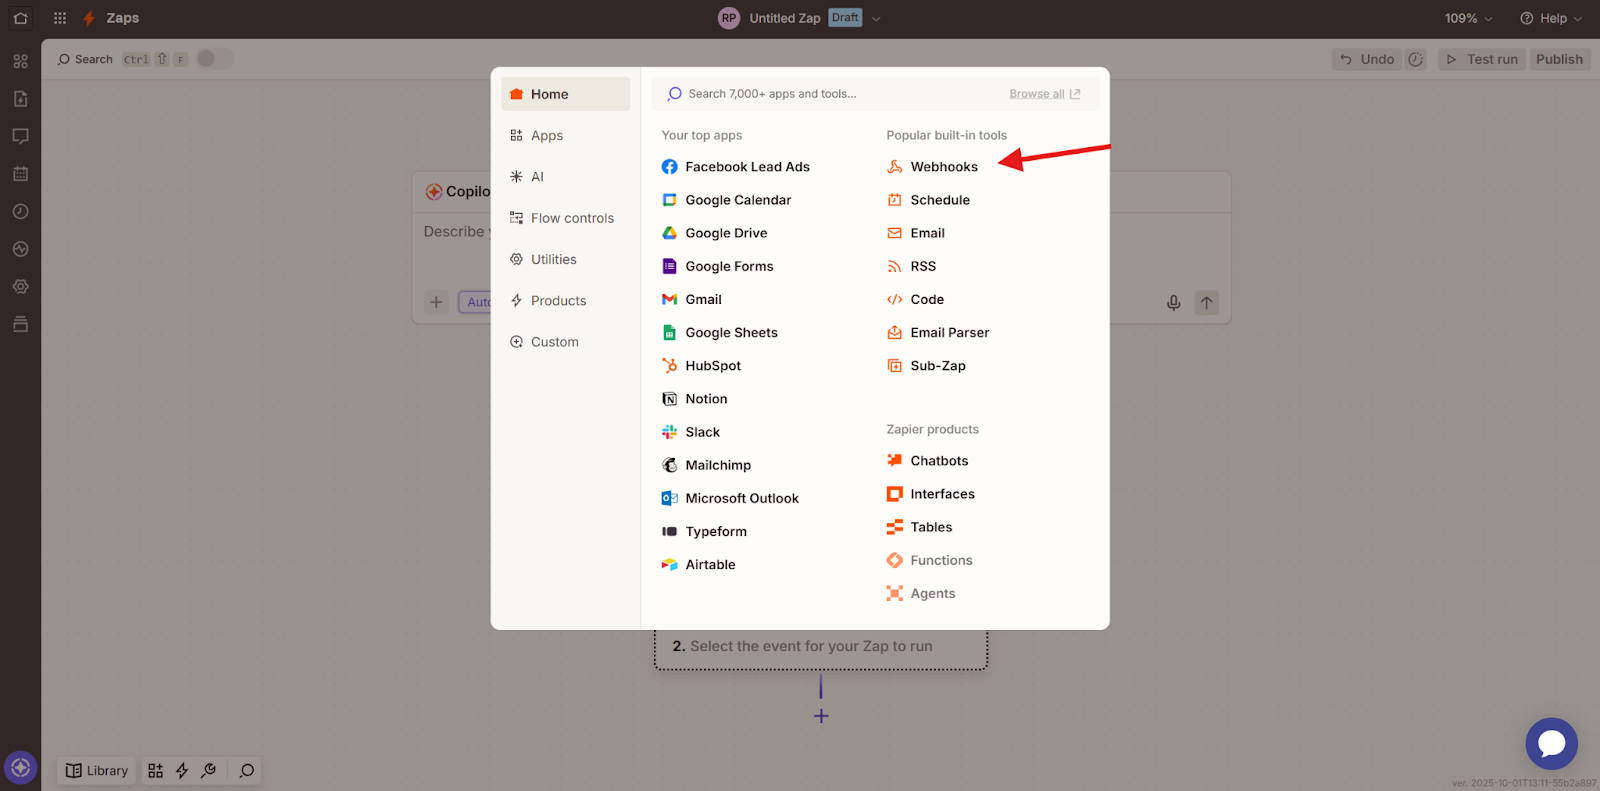Open the Help dropdown menu

(x=1551, y=18)
